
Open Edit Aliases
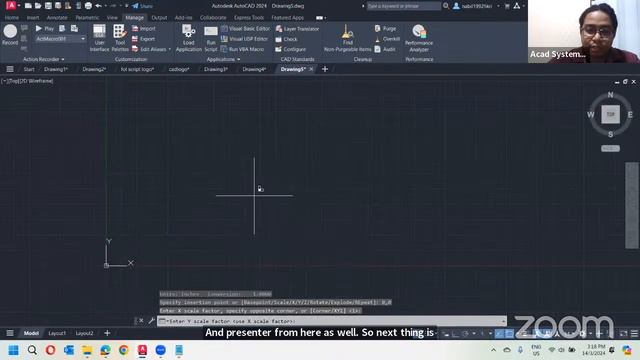tap(149, 49)
